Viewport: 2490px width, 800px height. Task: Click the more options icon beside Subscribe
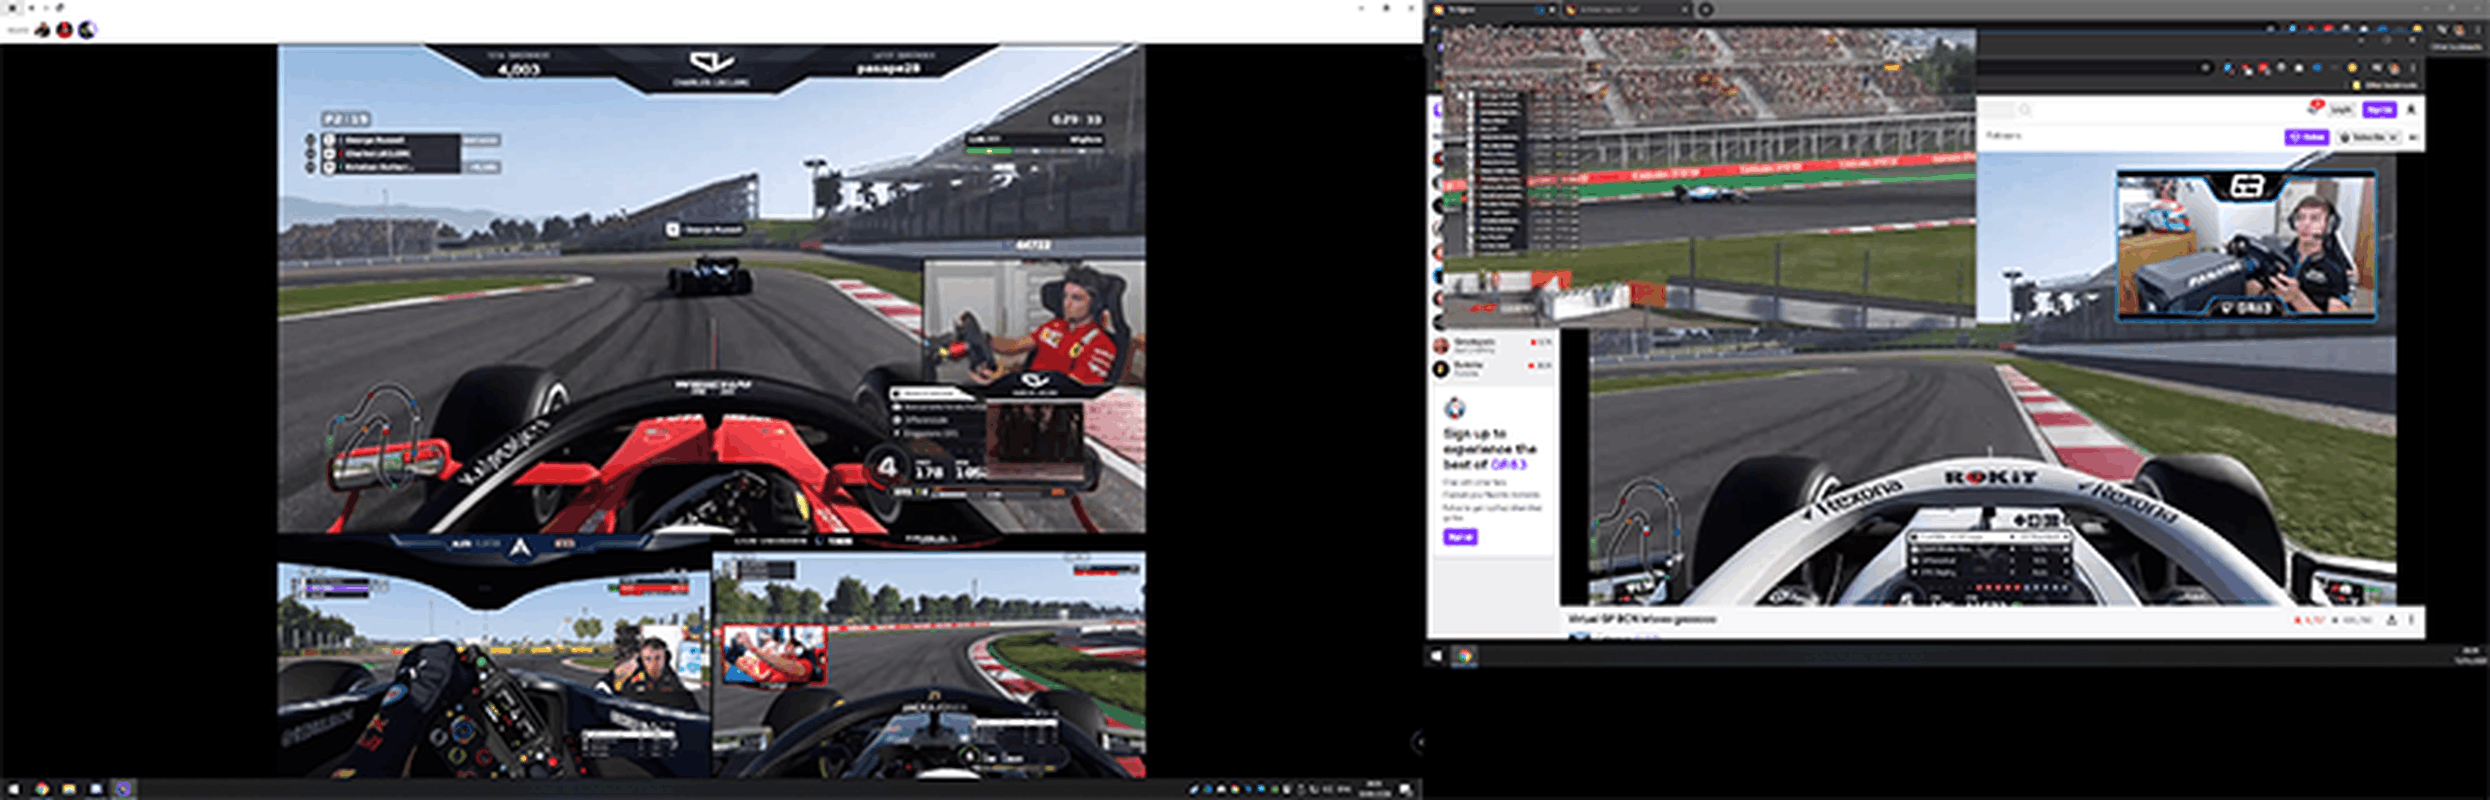pyautogui.click(x=2413, y=137)
